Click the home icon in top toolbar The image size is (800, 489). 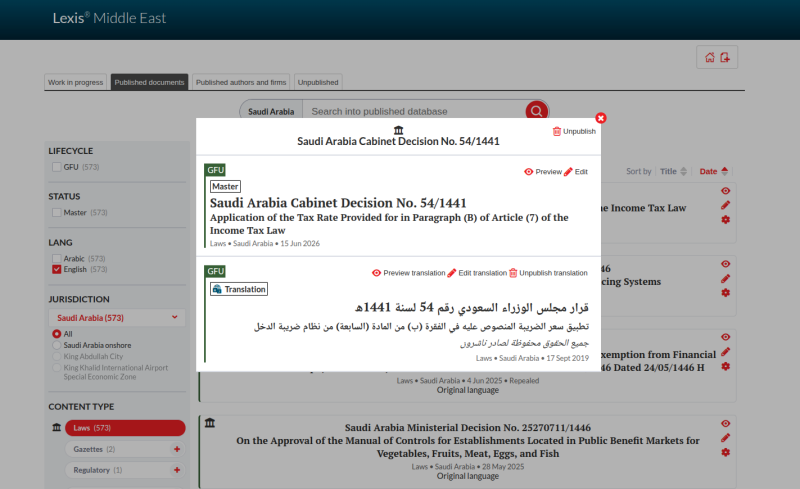click(710, 57)
